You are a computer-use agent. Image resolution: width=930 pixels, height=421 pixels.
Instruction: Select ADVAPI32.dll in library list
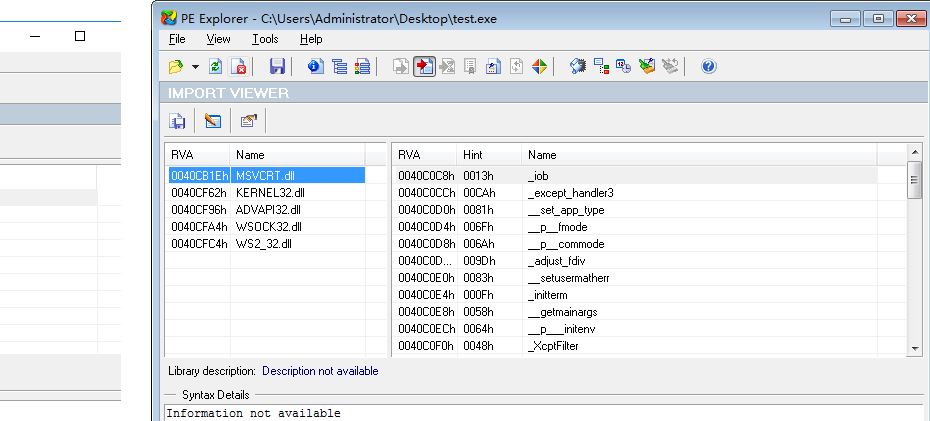[268, 210]
